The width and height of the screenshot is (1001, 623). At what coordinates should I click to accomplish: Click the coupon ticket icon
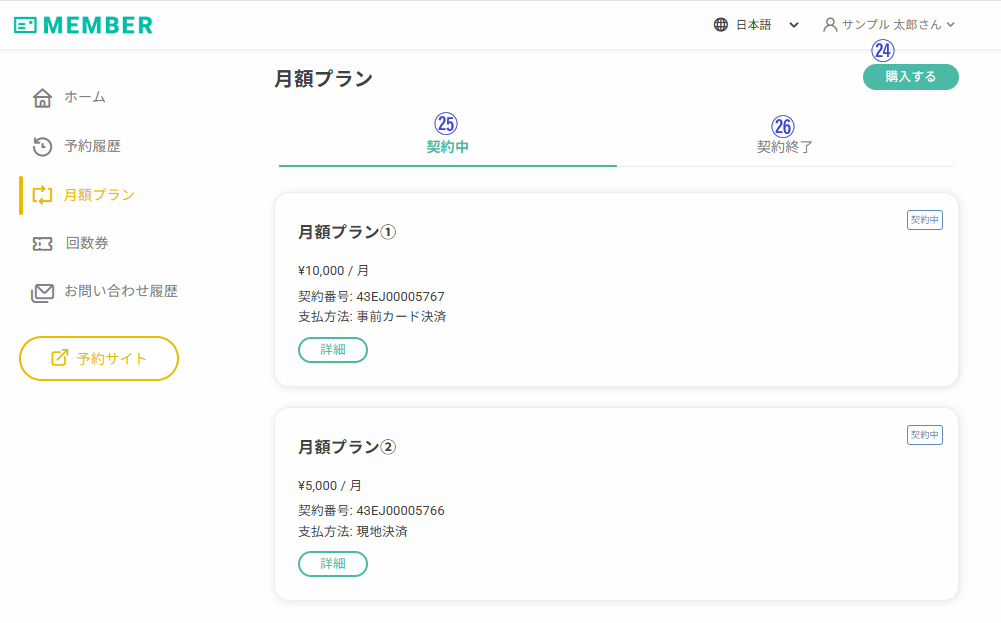(x=42, y=244)
